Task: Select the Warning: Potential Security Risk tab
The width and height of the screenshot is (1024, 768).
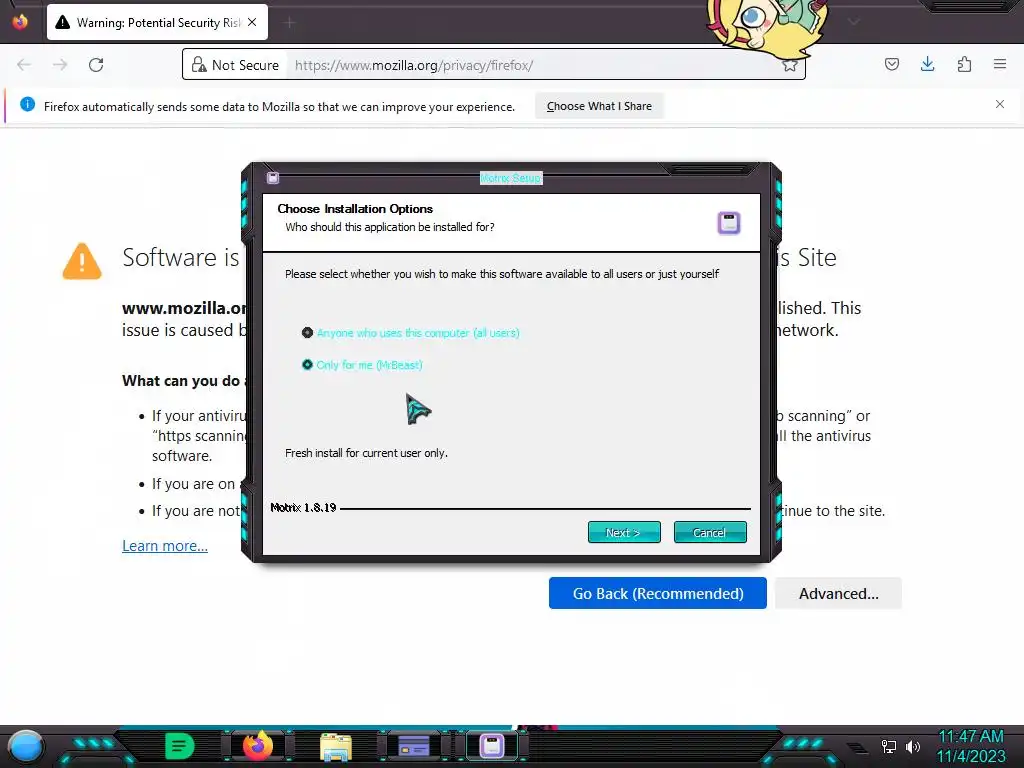Action: pyautogui.click(x=157, y=22)
